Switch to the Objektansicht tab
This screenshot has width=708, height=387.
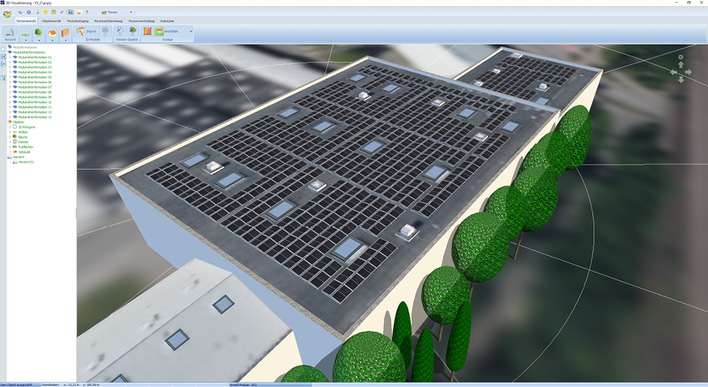tap(51, 21)
